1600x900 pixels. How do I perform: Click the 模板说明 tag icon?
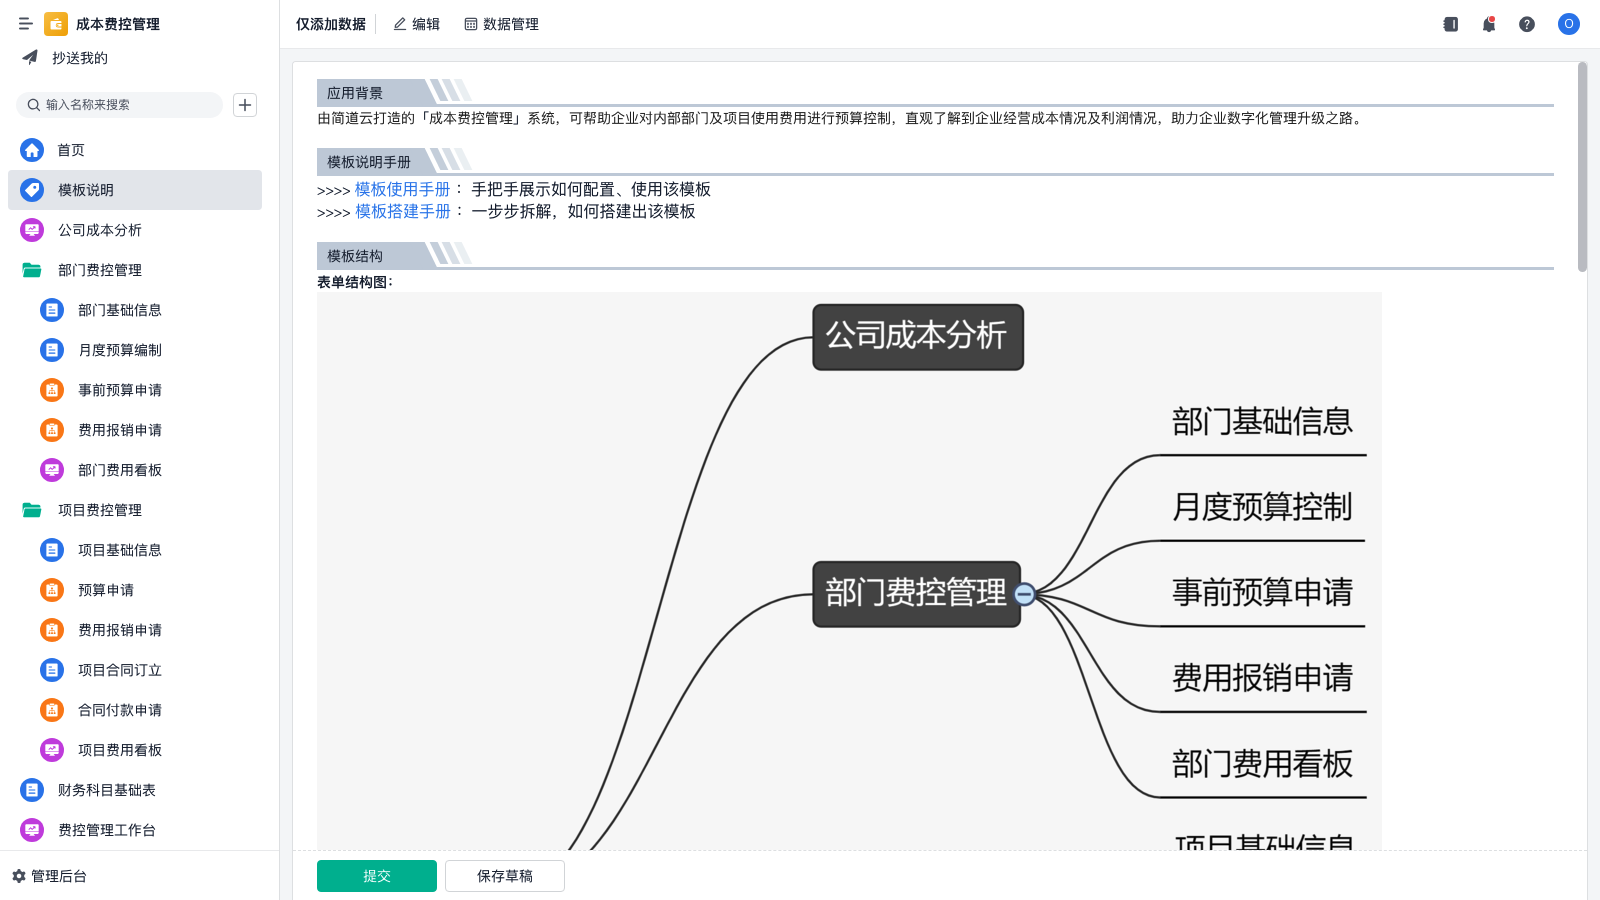tap(32, 190)
